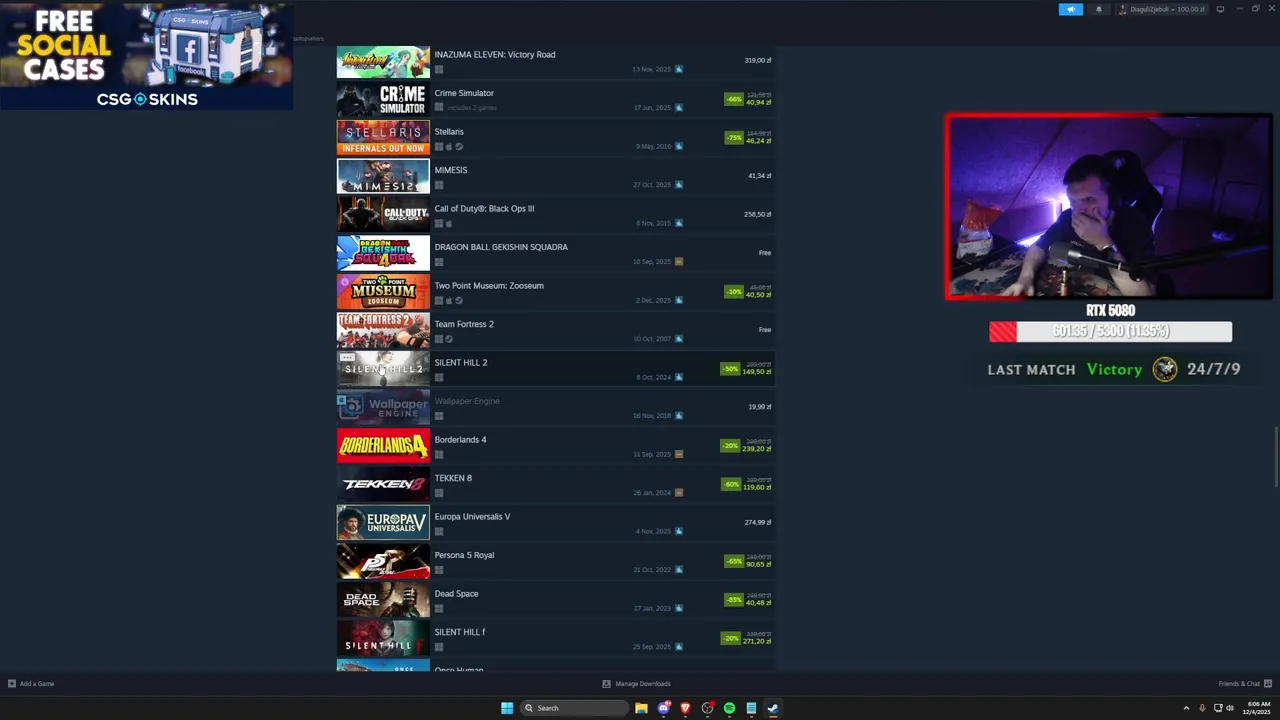Click the -66% discount badge on Crime Simulator
The image size is (1280, 720).
point(734,99)
